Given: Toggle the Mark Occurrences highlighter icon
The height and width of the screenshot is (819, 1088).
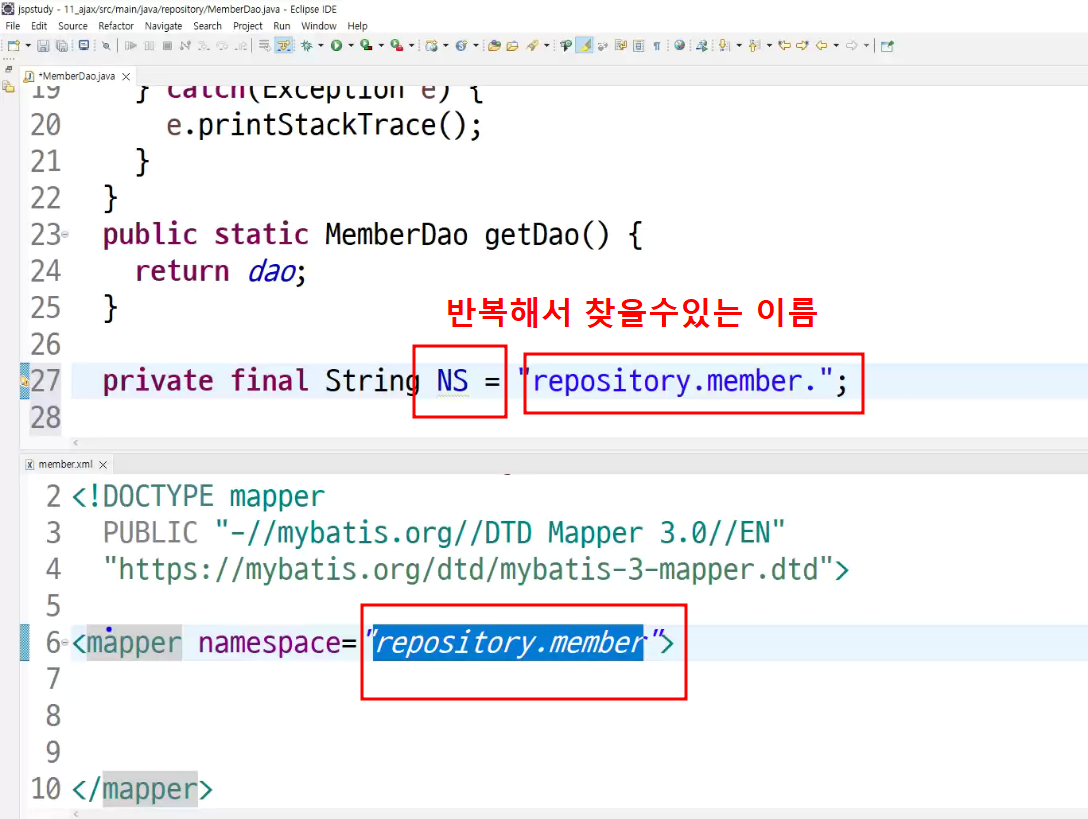Looking at the screenshot, I should 584,46.
